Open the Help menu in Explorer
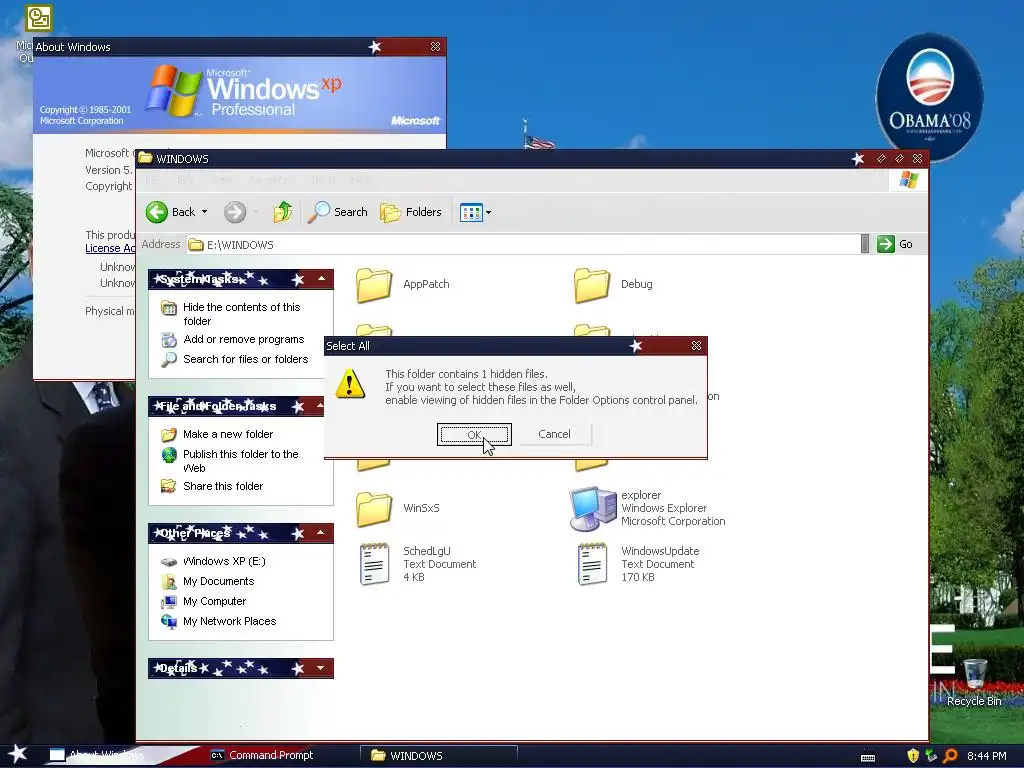The width and height of the screenshot is (1024, 768). tap(360, 180)
